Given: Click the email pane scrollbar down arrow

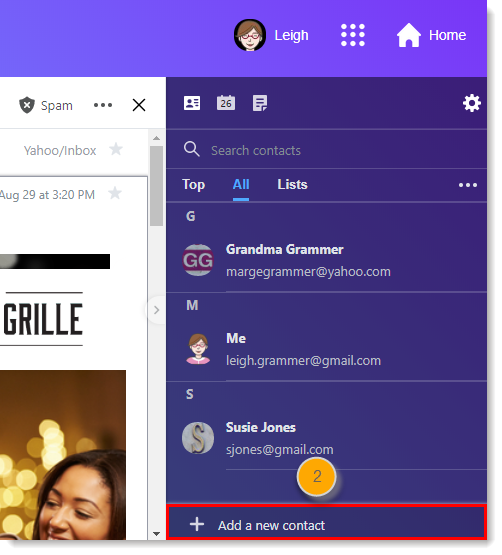Looking at the screenshot, I should (x=156, y=534).
